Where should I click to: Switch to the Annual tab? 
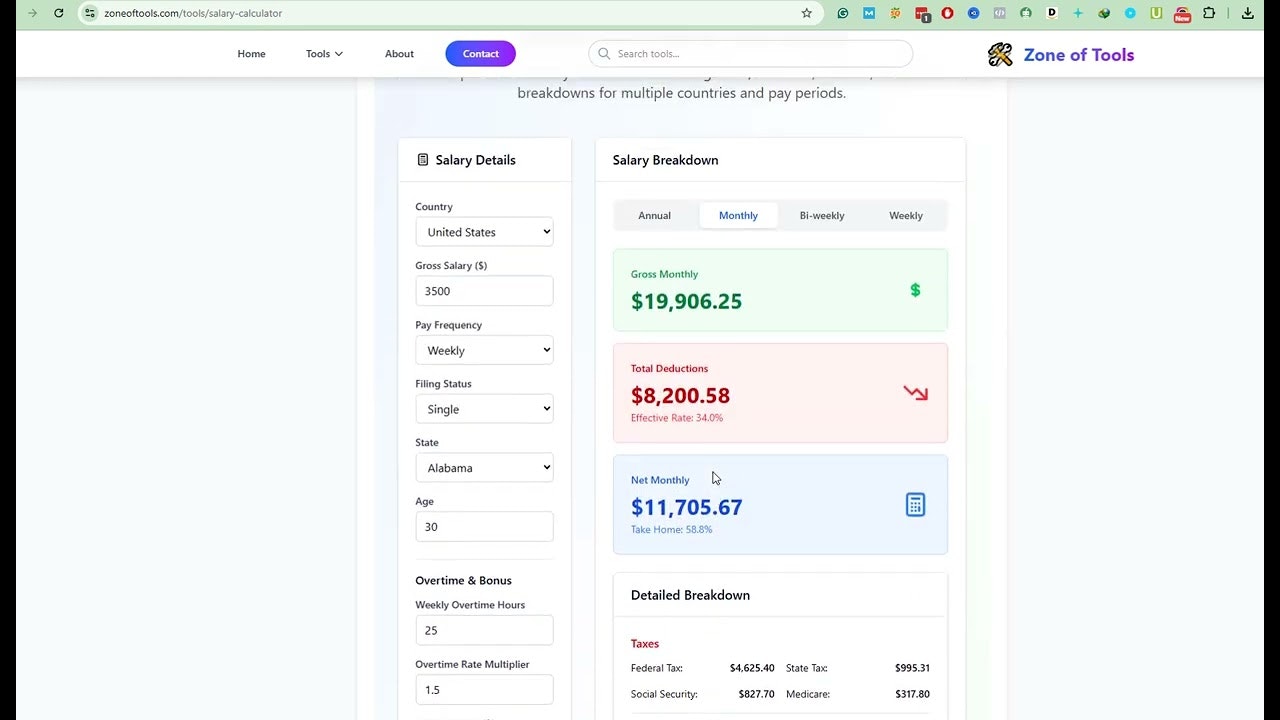[x=654, y=215]
